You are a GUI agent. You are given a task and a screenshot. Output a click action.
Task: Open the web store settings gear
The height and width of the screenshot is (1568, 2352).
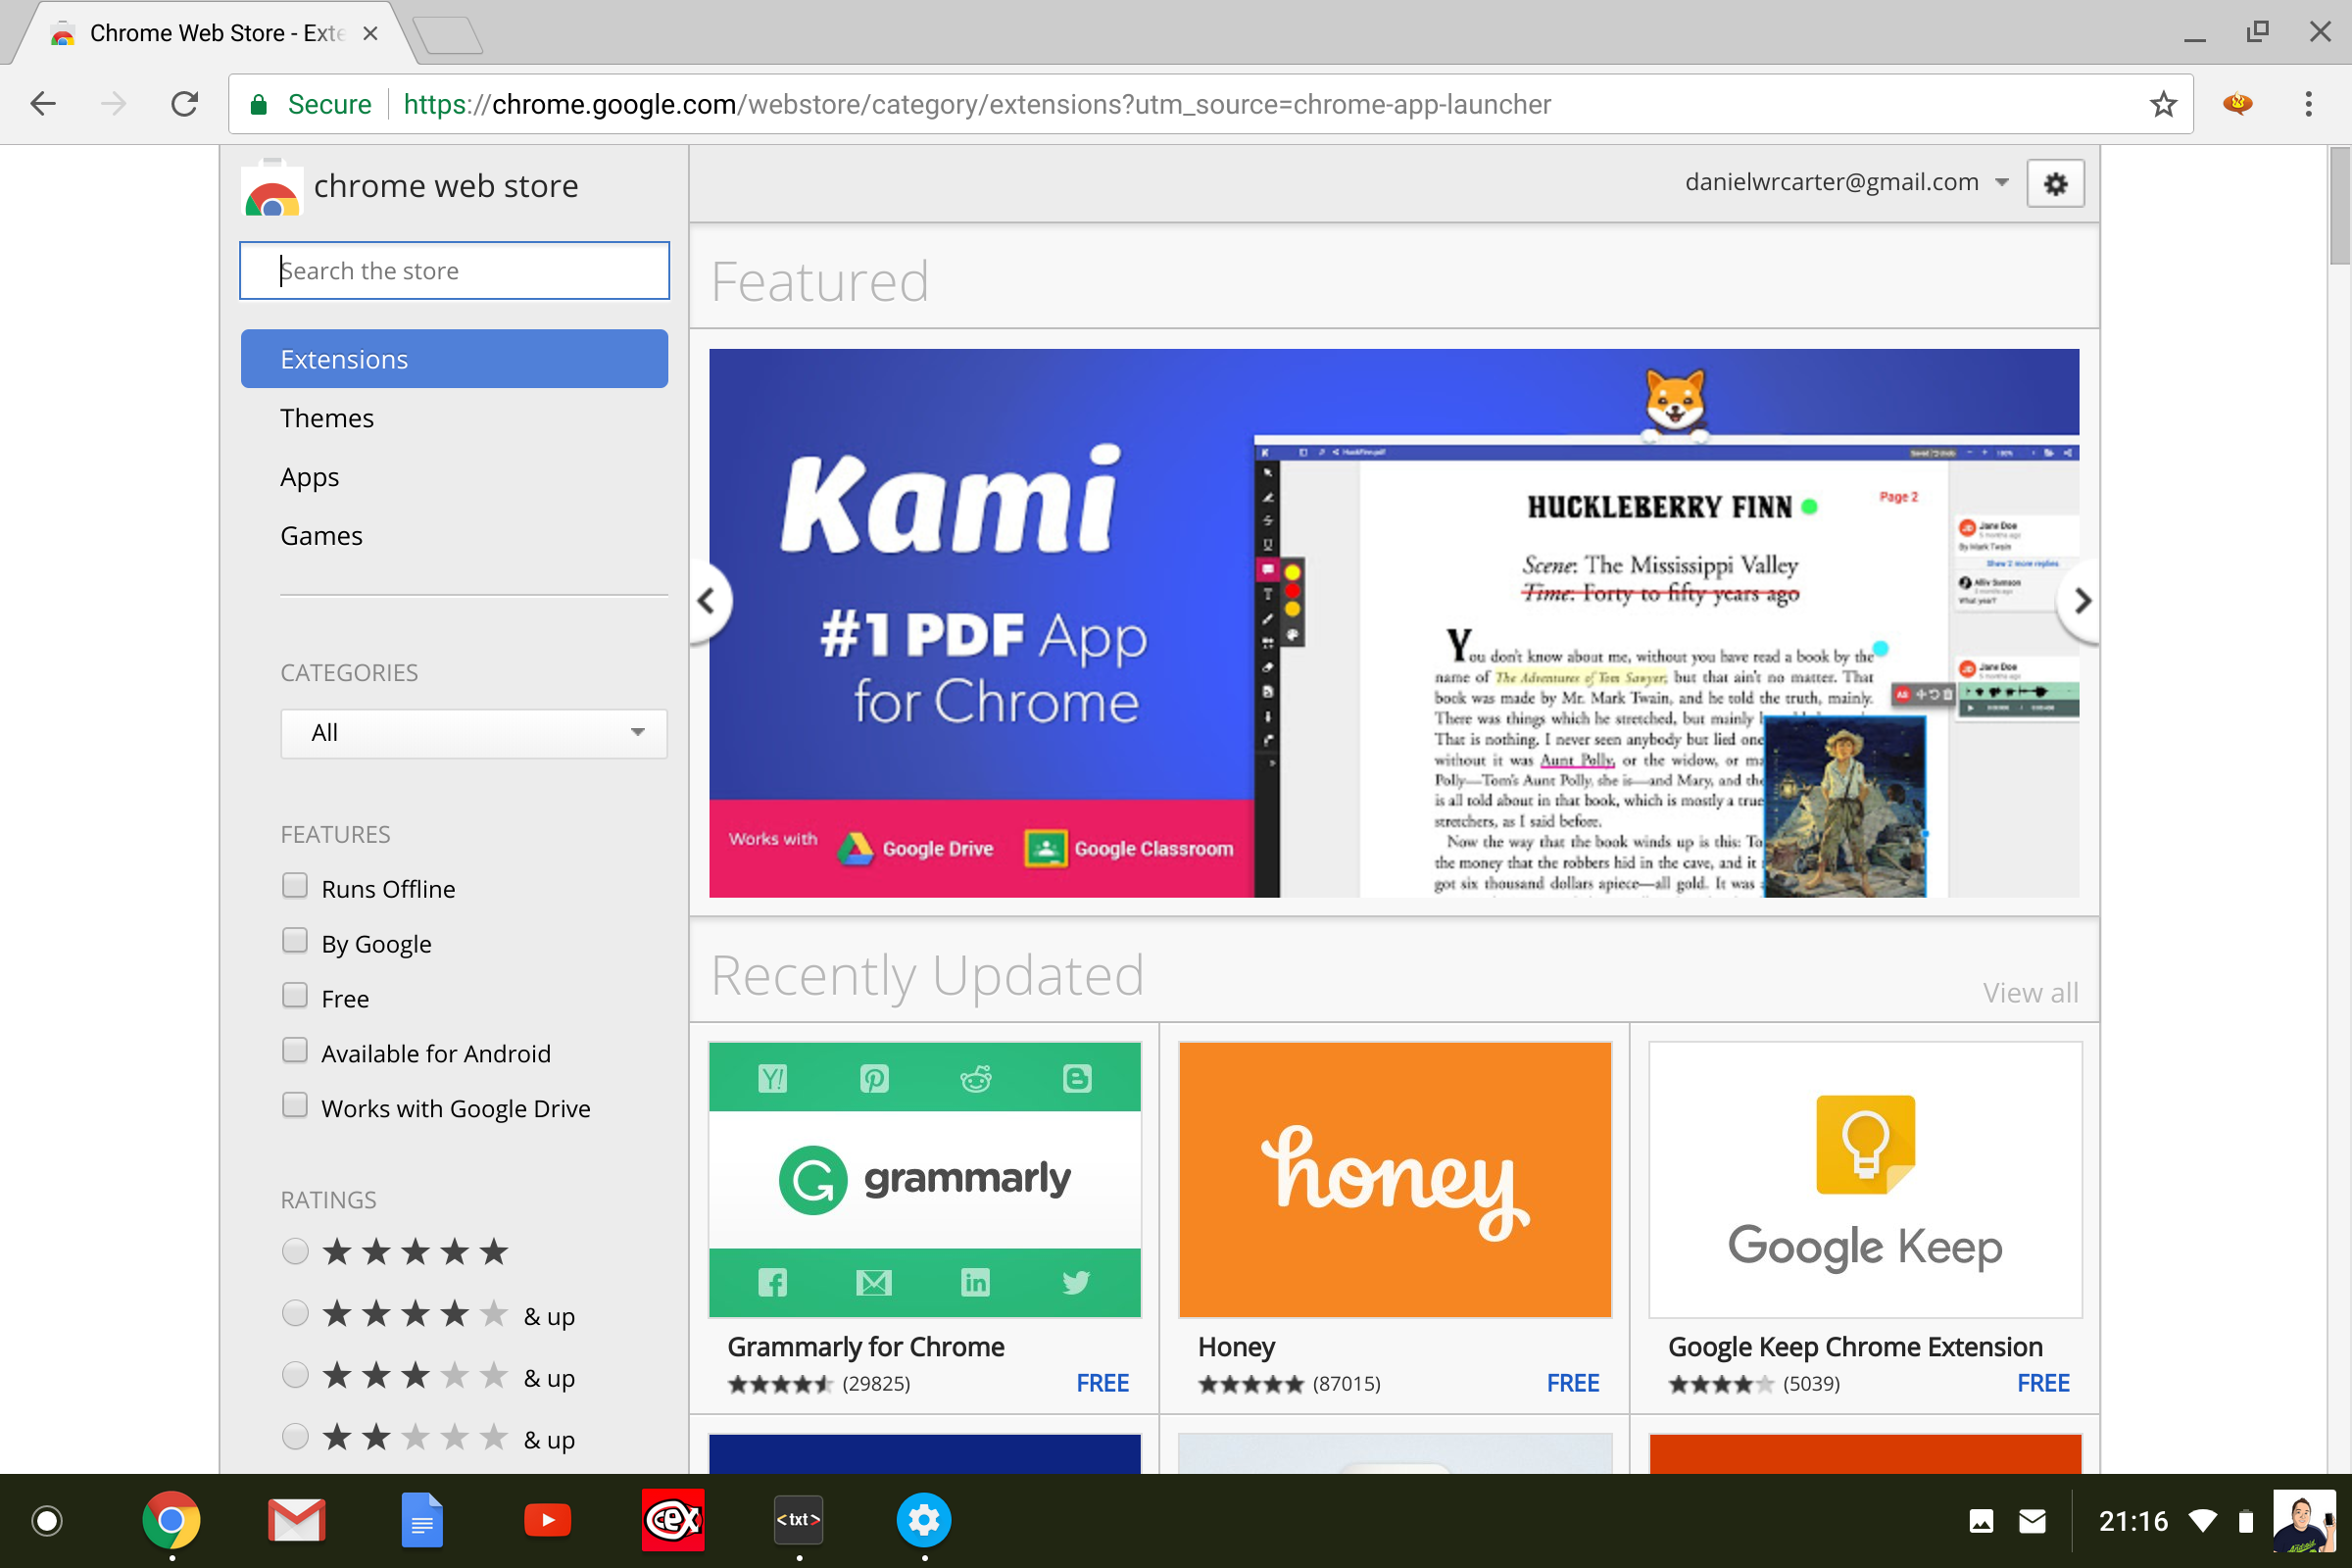2055,183
